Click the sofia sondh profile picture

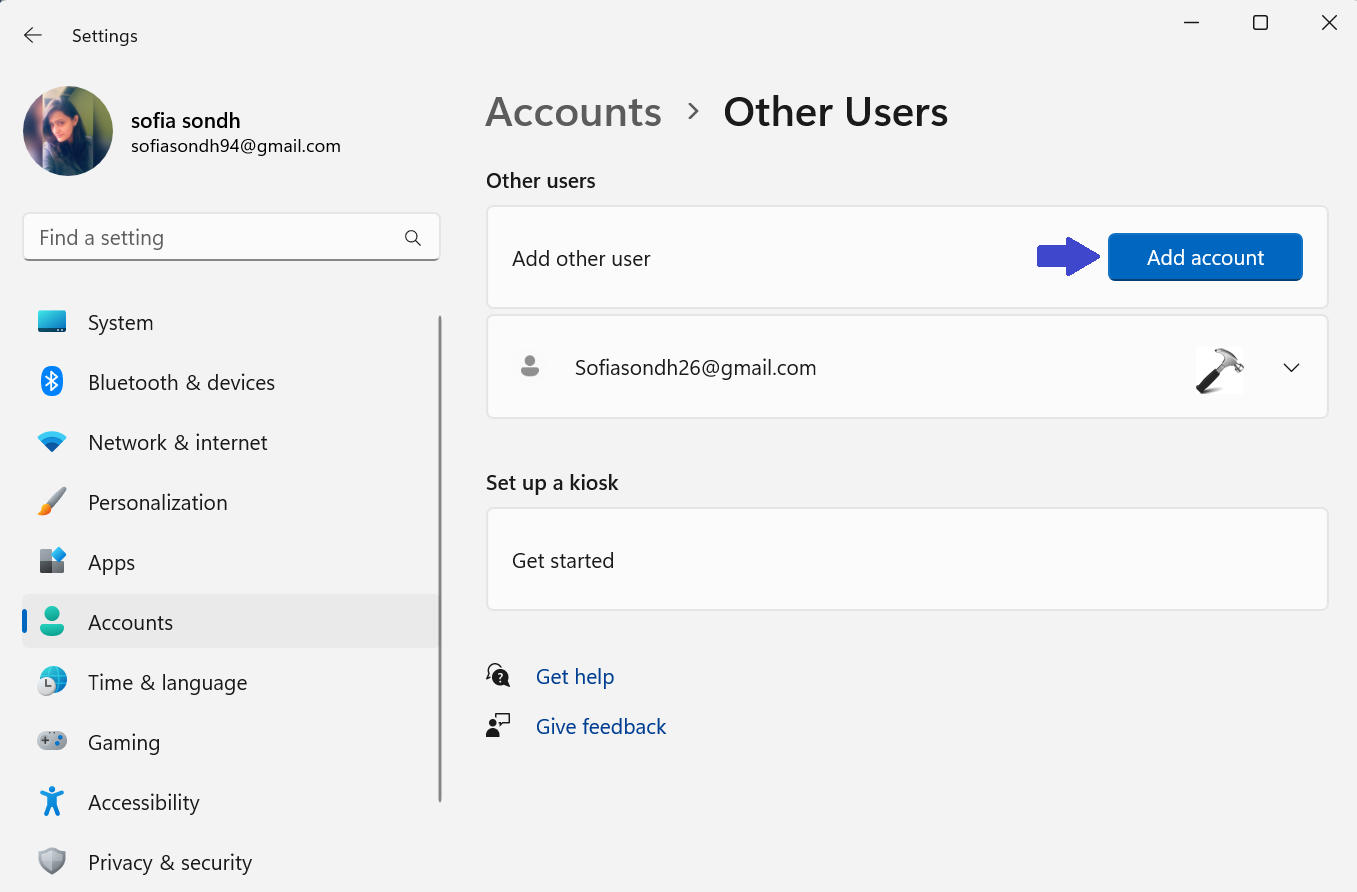click(68, 131)
